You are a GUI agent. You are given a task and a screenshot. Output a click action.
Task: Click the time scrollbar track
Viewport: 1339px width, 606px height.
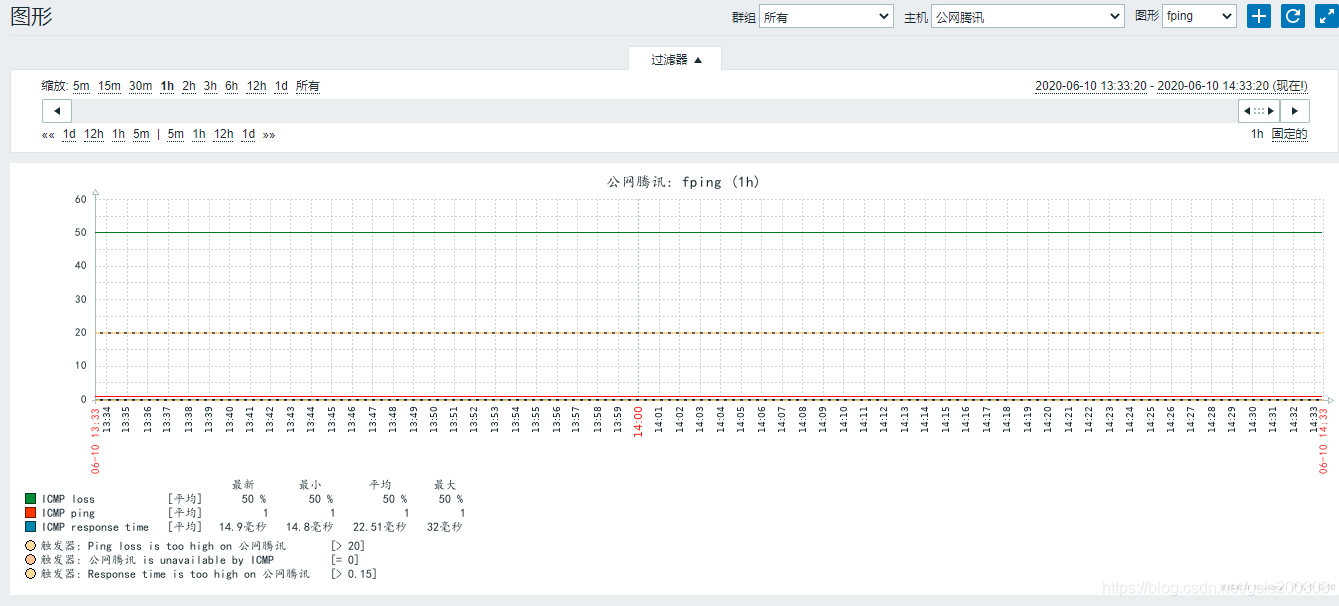point(654,111)
